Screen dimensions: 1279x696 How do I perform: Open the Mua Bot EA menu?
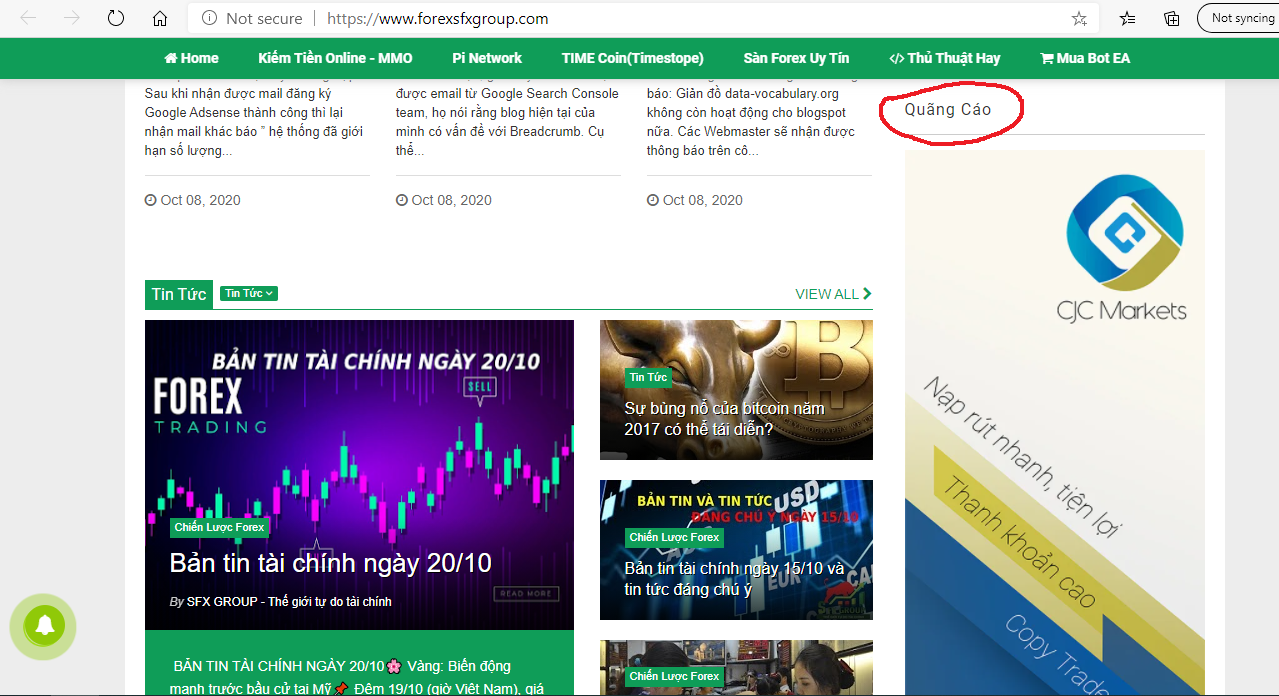coord(1085,58)
